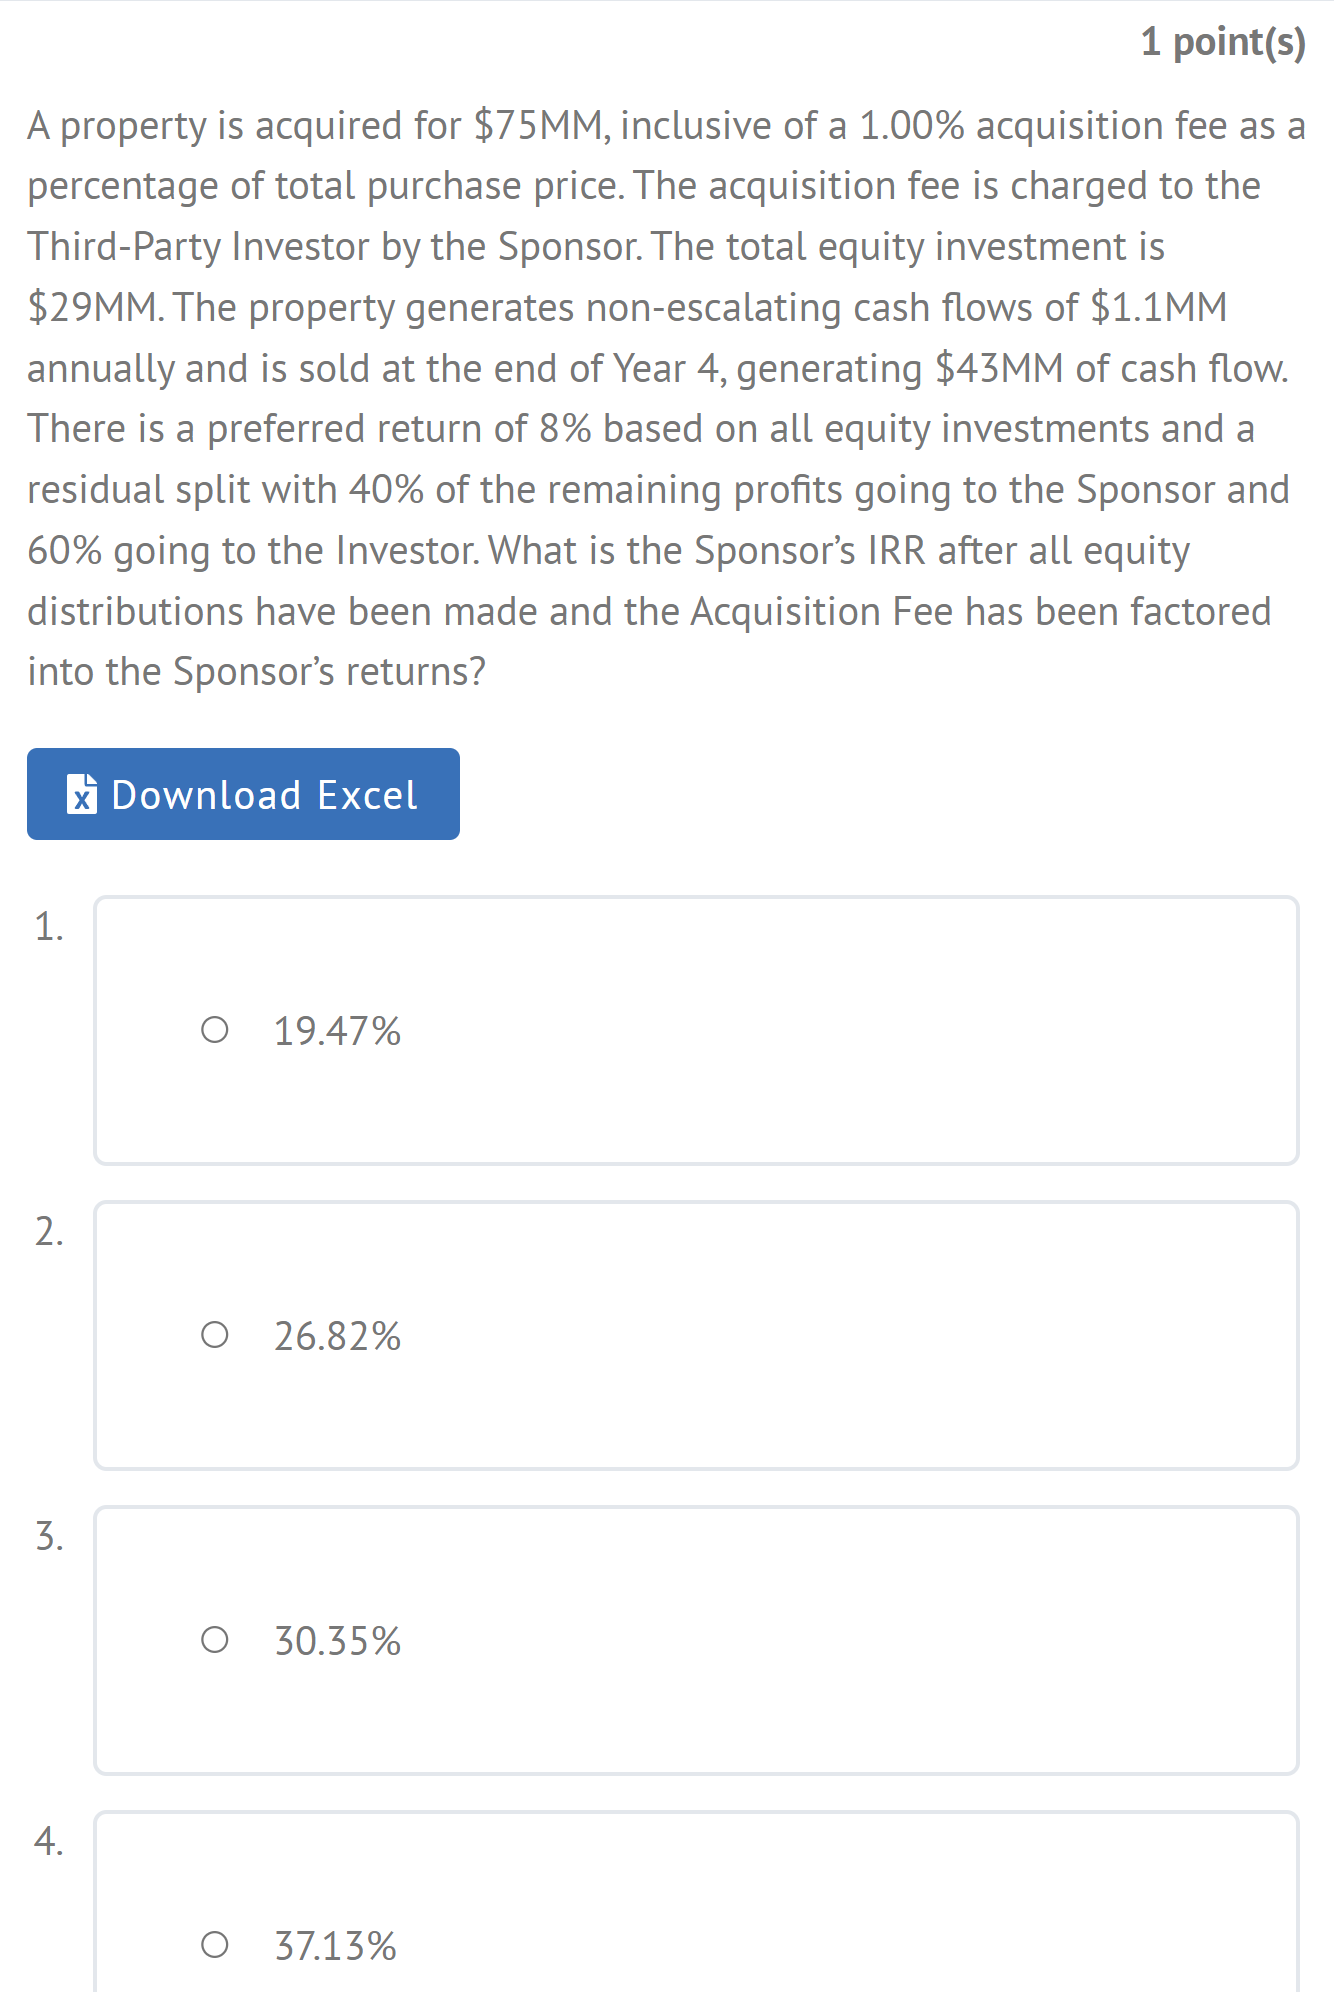Select the 30.35% radio button
This screenshot has width=1334, height=1992.
pos(214,1640)
